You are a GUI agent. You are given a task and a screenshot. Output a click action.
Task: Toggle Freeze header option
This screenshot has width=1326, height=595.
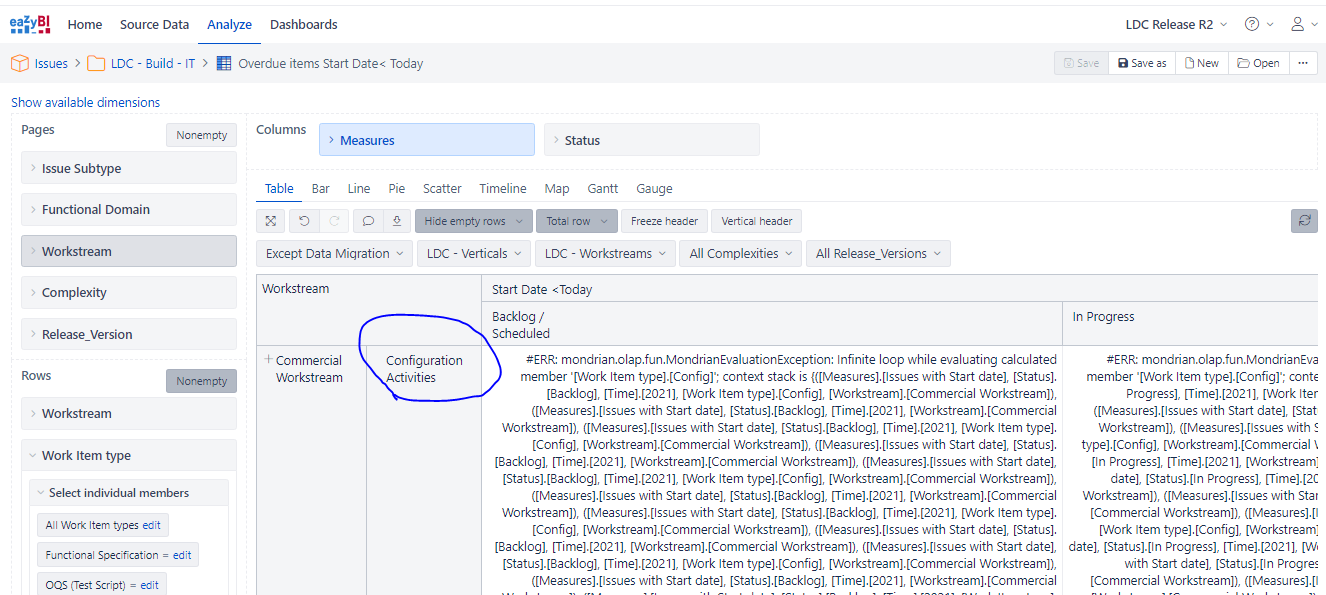pyautogui.click(x=664, y=221)
